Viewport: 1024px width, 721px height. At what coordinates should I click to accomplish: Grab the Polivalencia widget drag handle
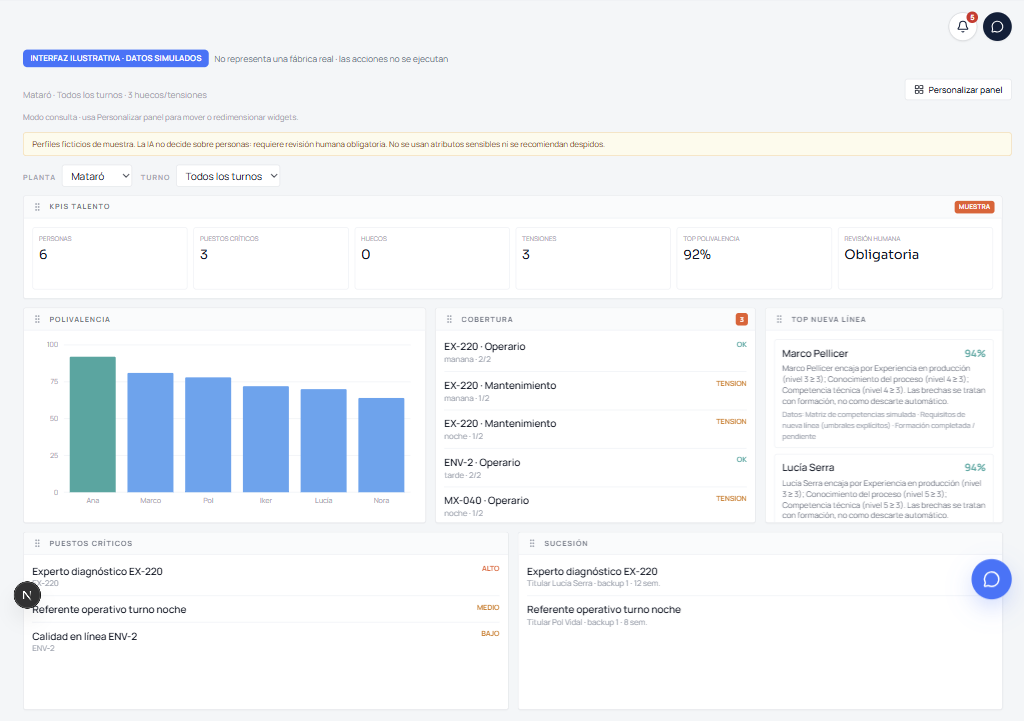click(x=37, y=319)
